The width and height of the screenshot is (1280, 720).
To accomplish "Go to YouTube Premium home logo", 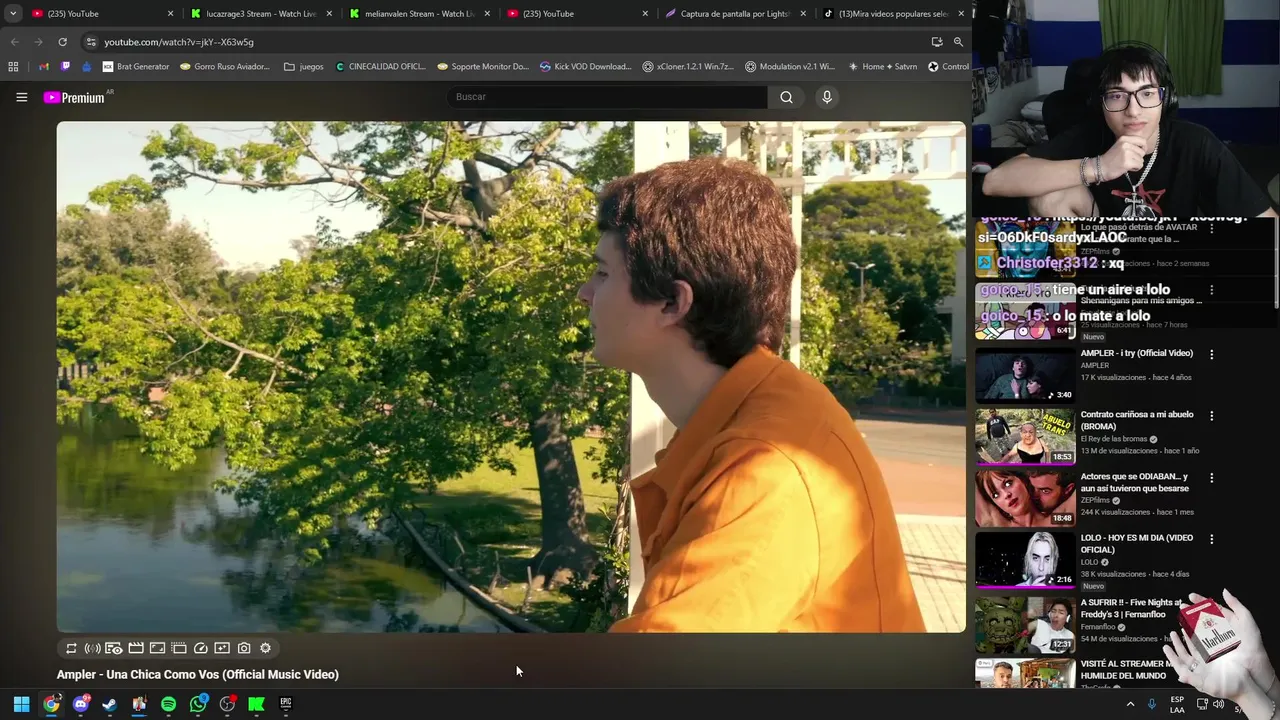I will click(74, 97).
